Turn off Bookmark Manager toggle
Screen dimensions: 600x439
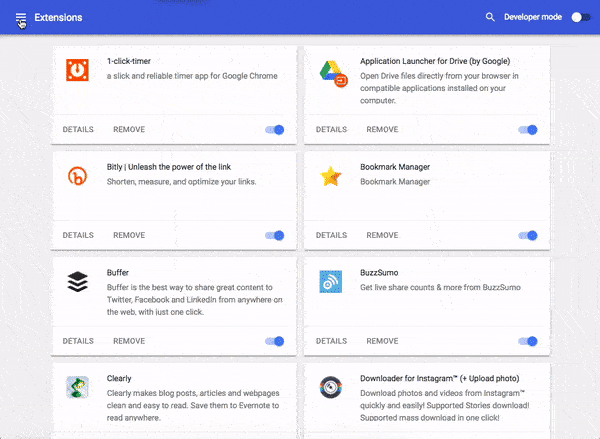(x=528, y=235)
